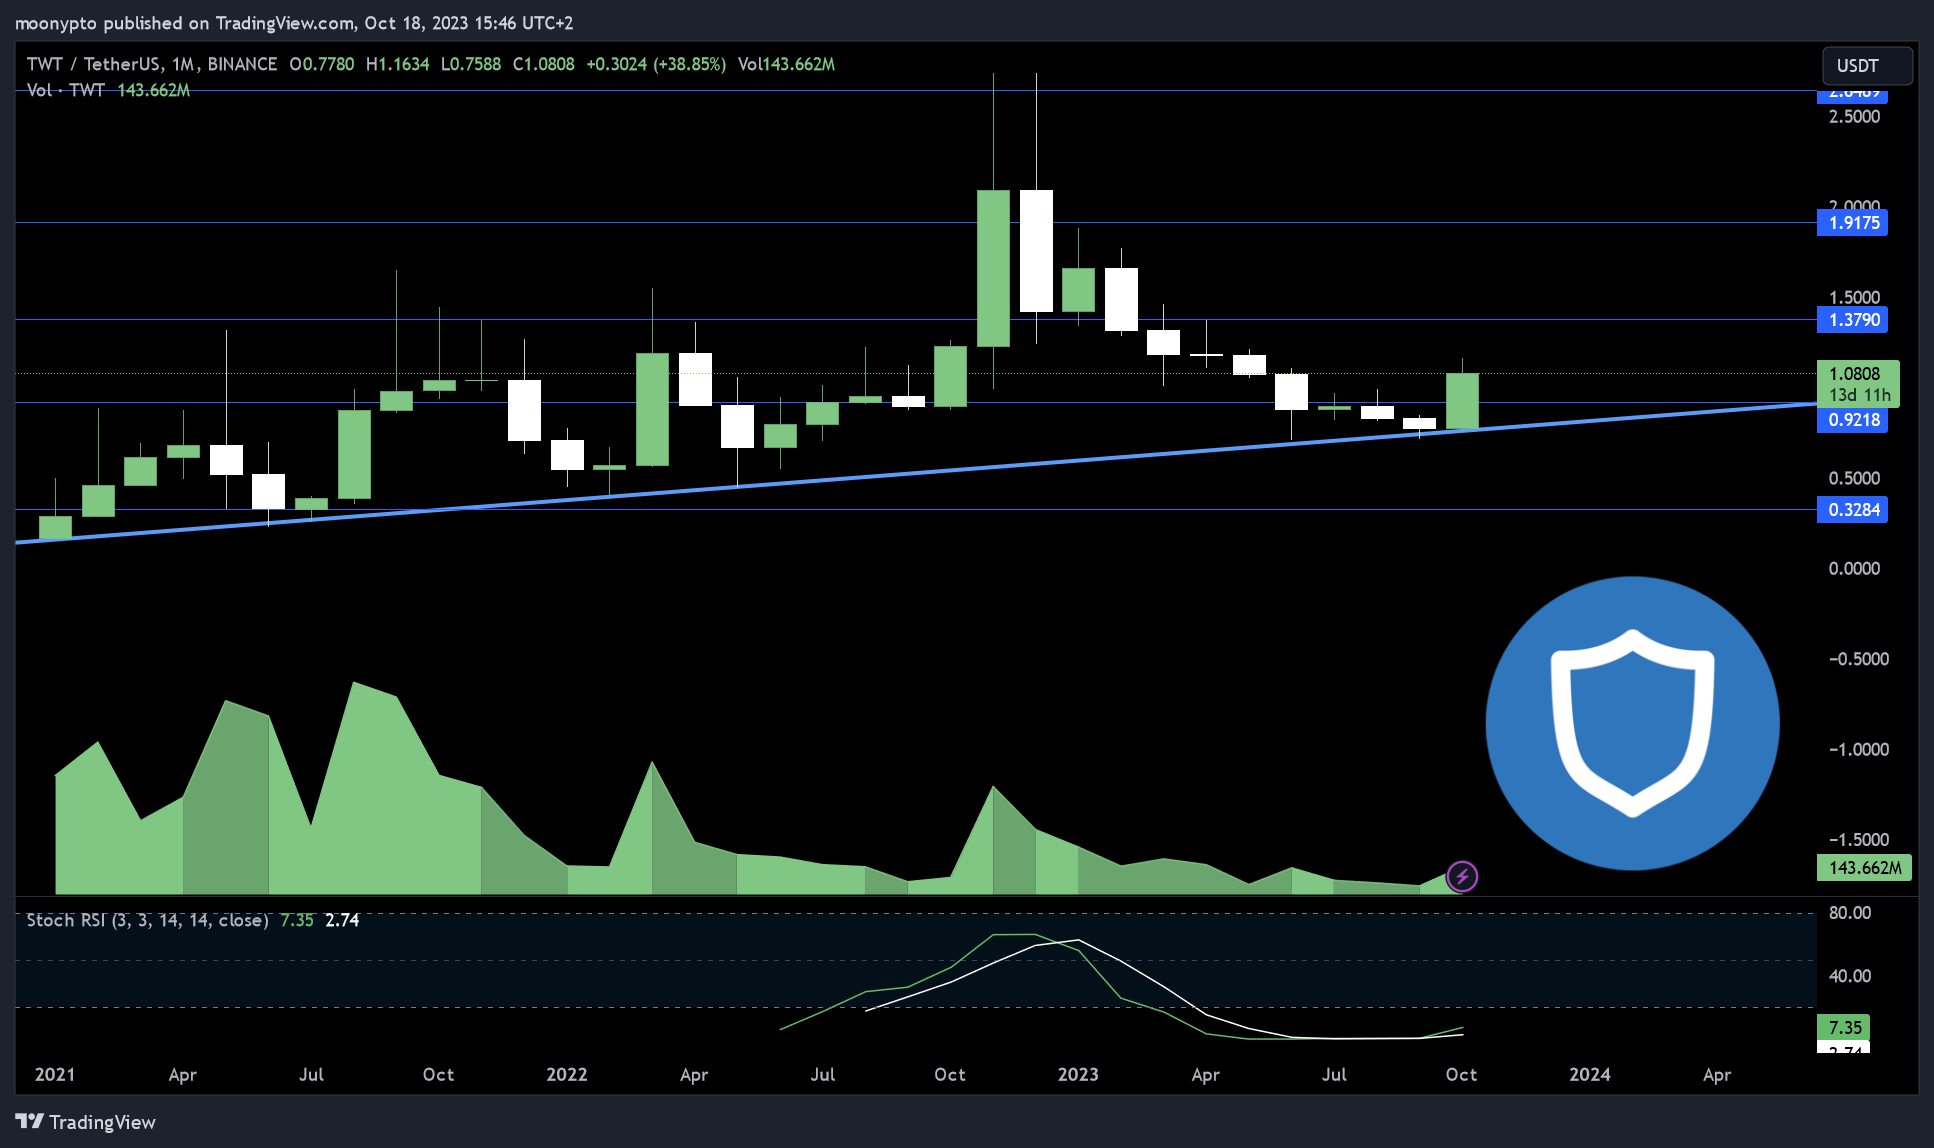Click the header text 'moonypto published on TradingView.com'
The height and width of the screenshot is (1148, 1934).
[x=184, y=23]
